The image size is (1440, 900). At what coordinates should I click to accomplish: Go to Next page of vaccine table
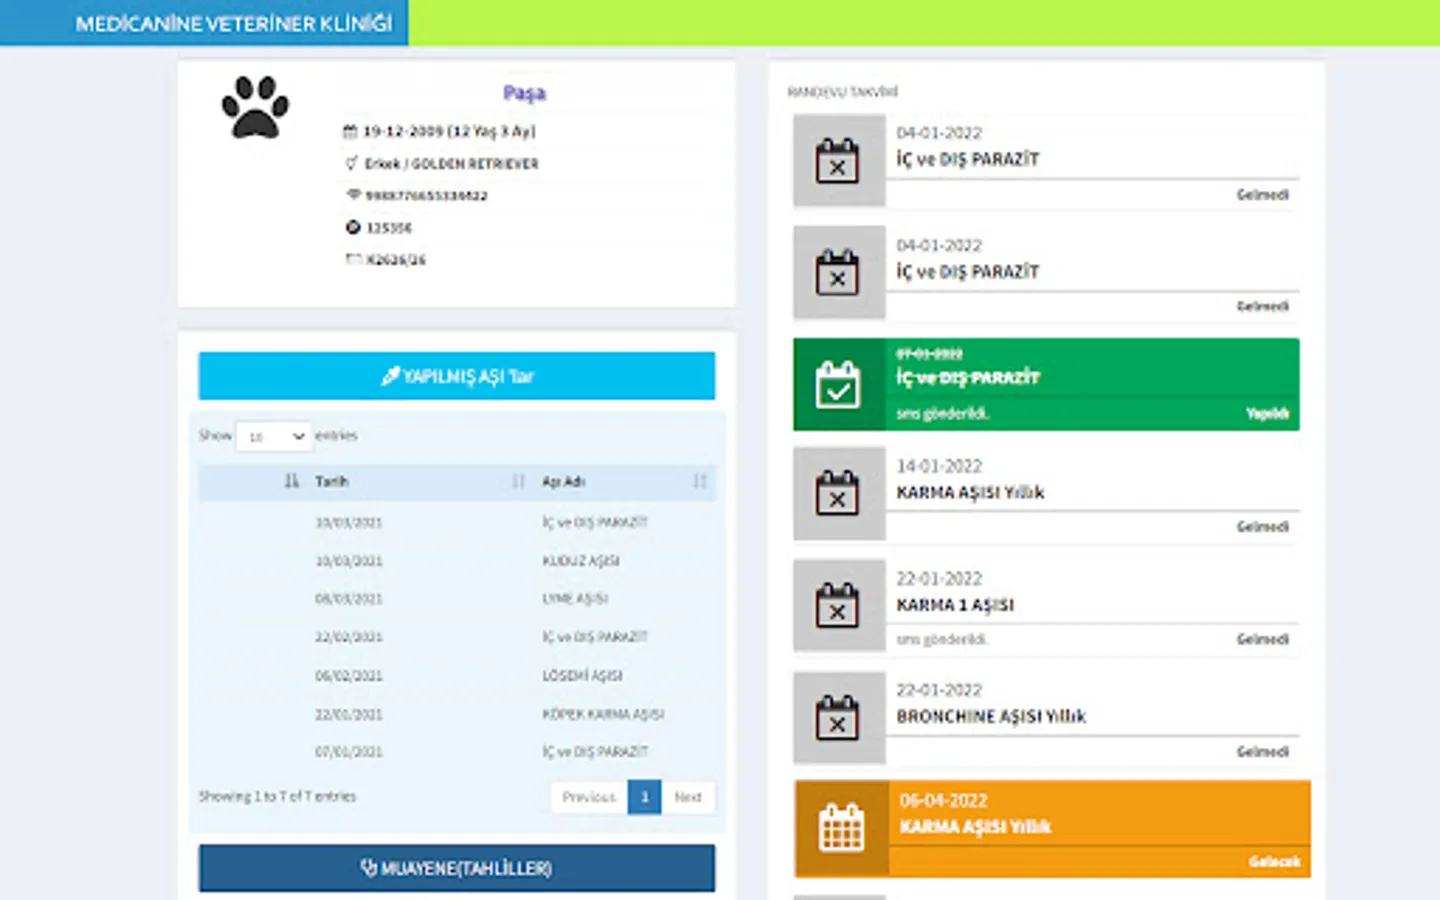pos(688,797)
